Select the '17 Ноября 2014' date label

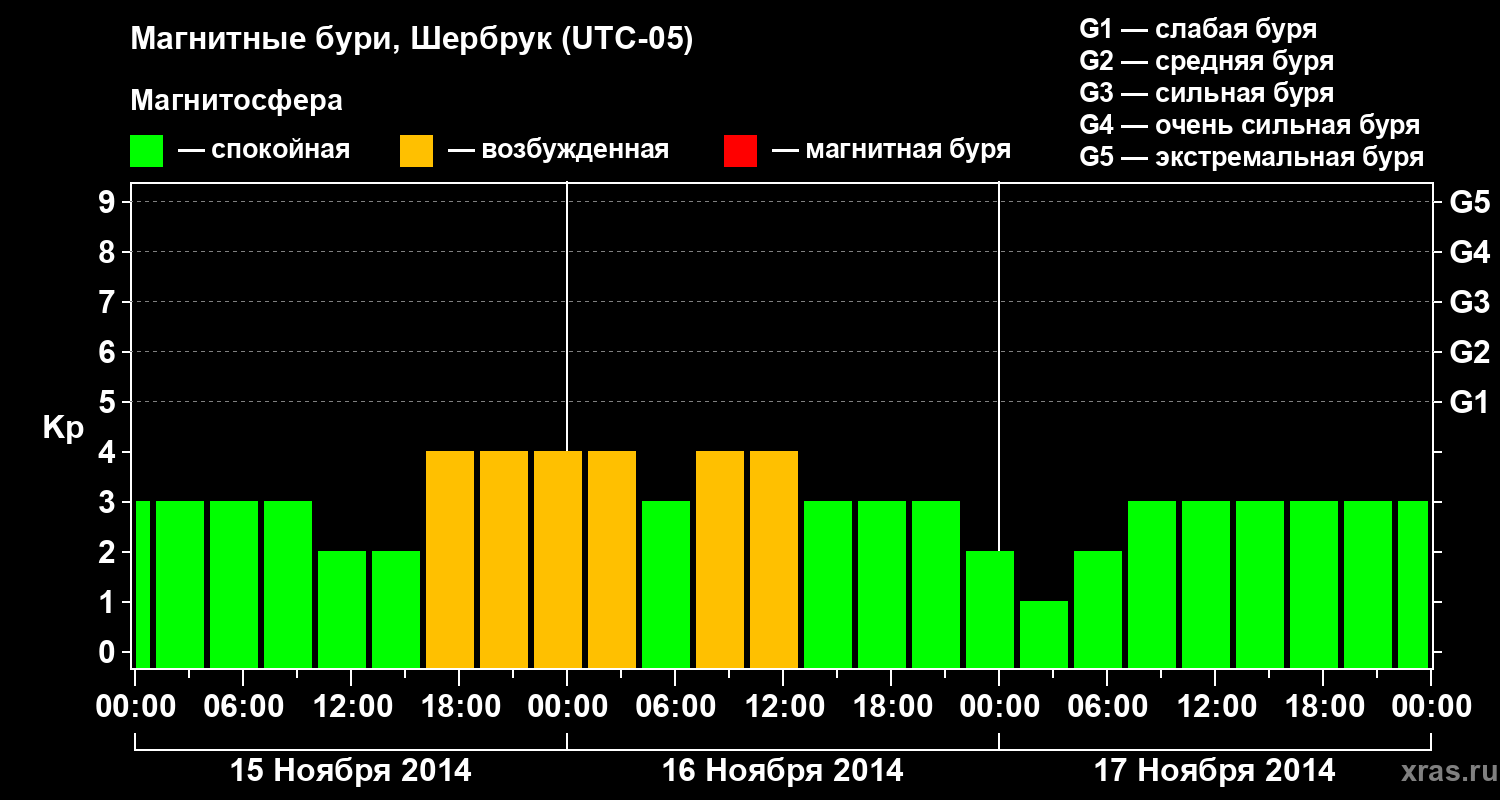coord(1215,771)
